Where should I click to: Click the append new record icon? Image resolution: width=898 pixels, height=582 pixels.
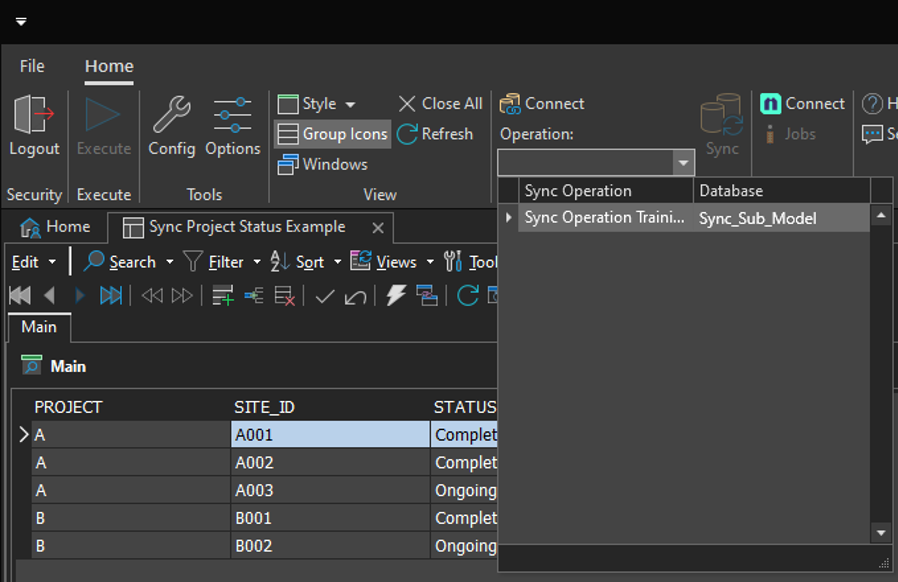tap(225, 295)
